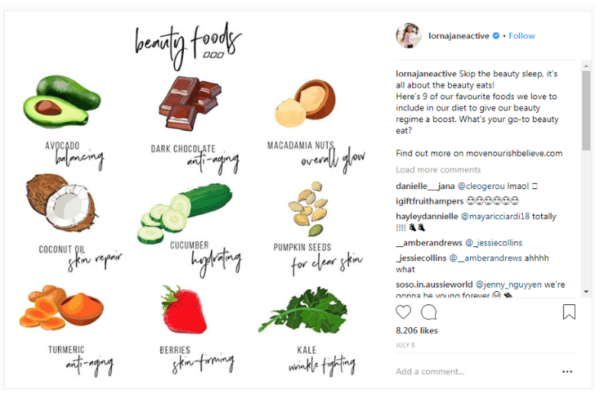
Task: Open the @mayaricciardi18 mention
Action: (495, 216)
